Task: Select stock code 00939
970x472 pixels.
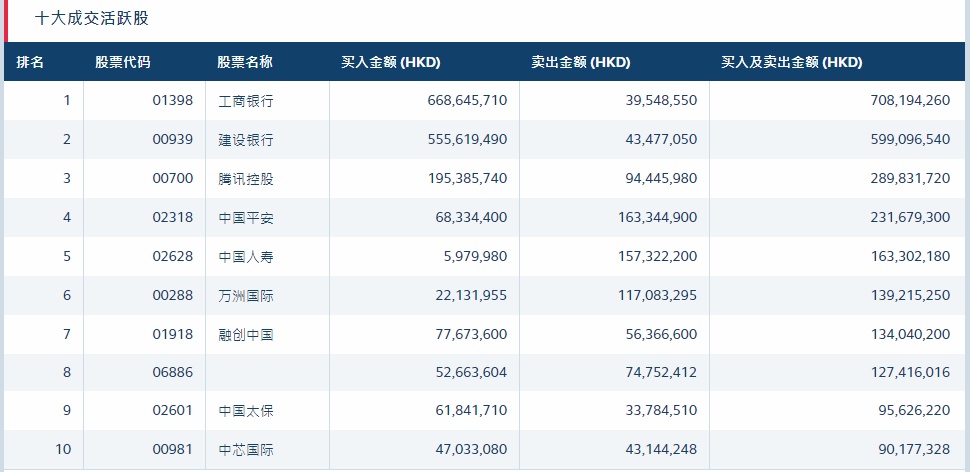Action: tap(173, 139)
